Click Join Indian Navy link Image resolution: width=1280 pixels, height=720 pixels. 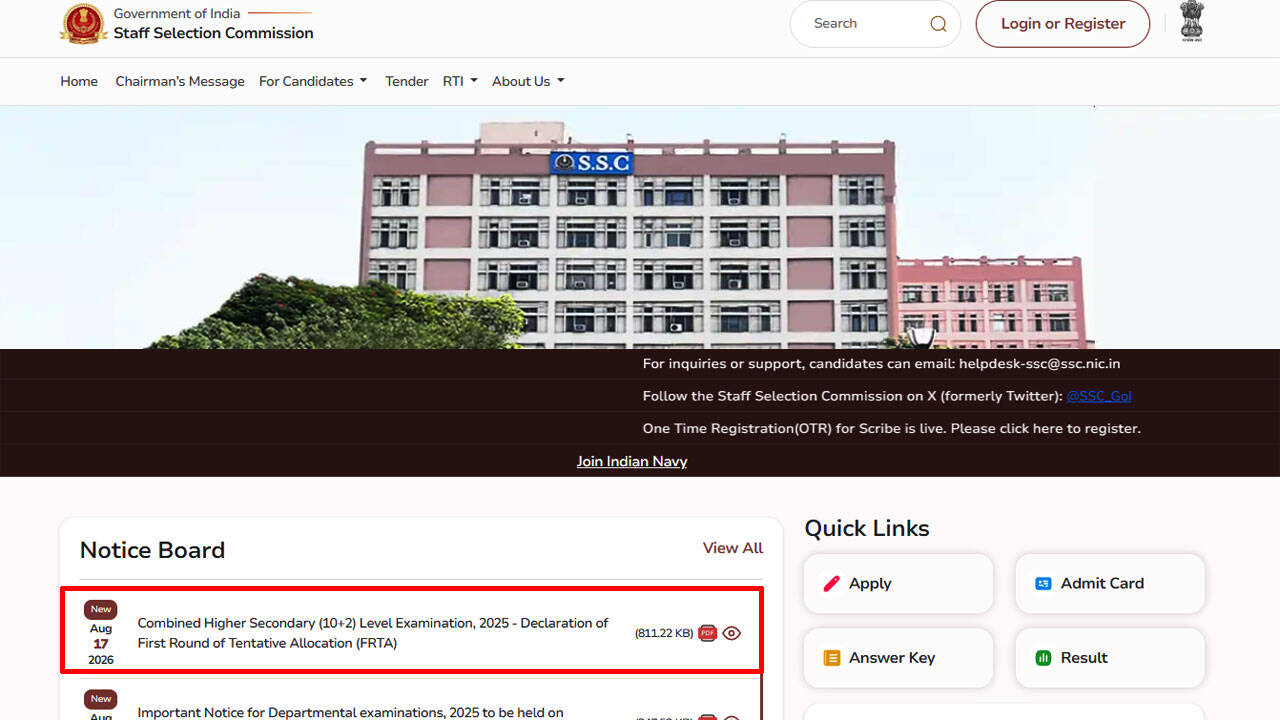[632, 461]
